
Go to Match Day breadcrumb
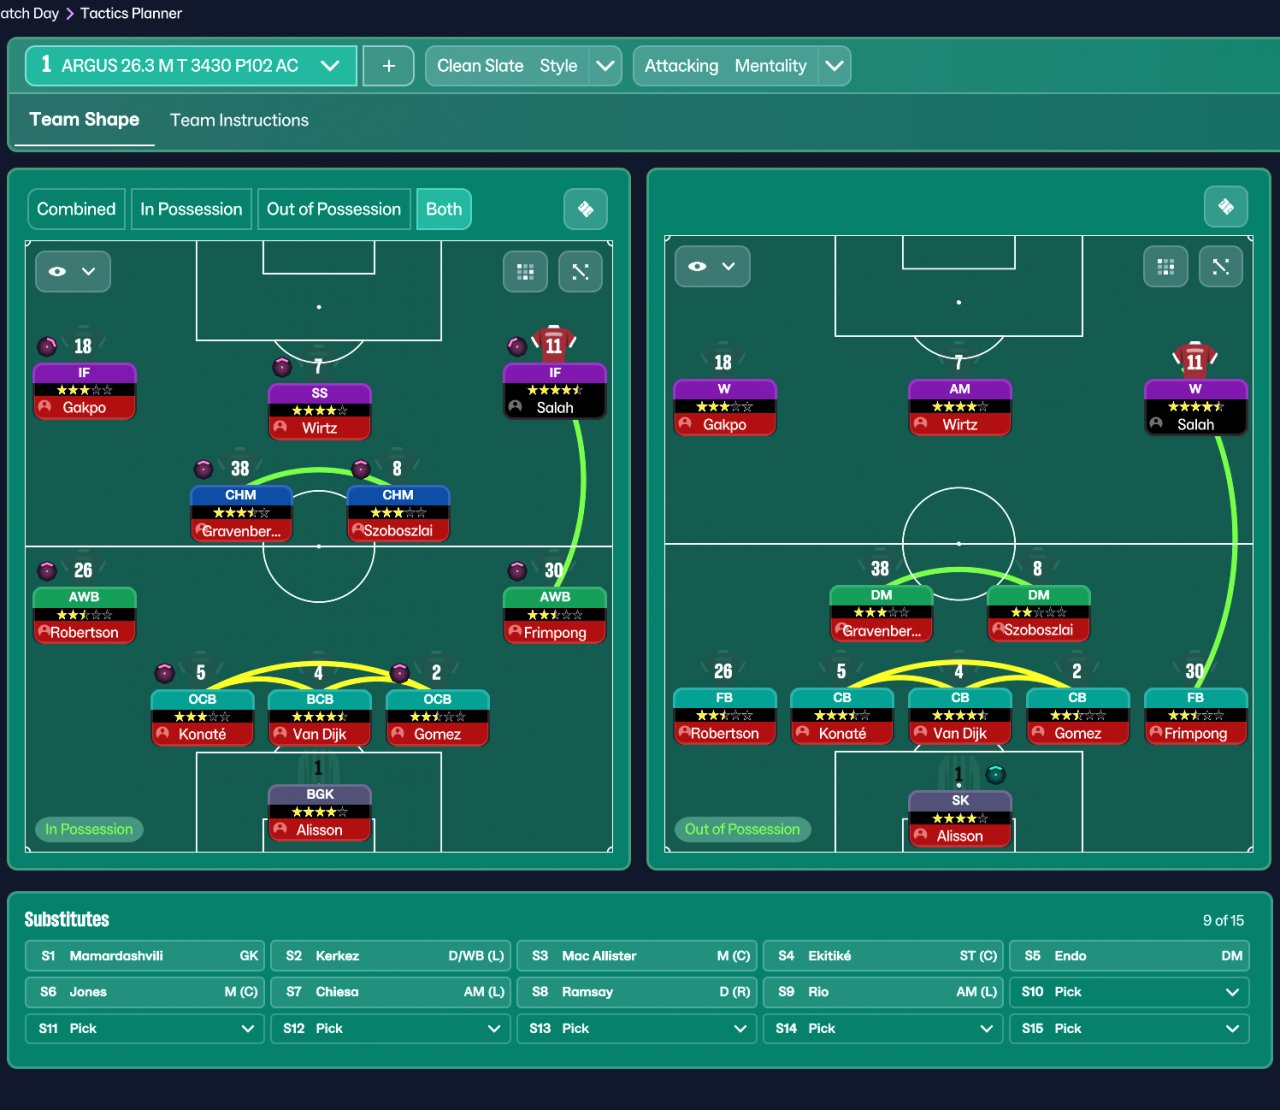click(x=29, y=13)
